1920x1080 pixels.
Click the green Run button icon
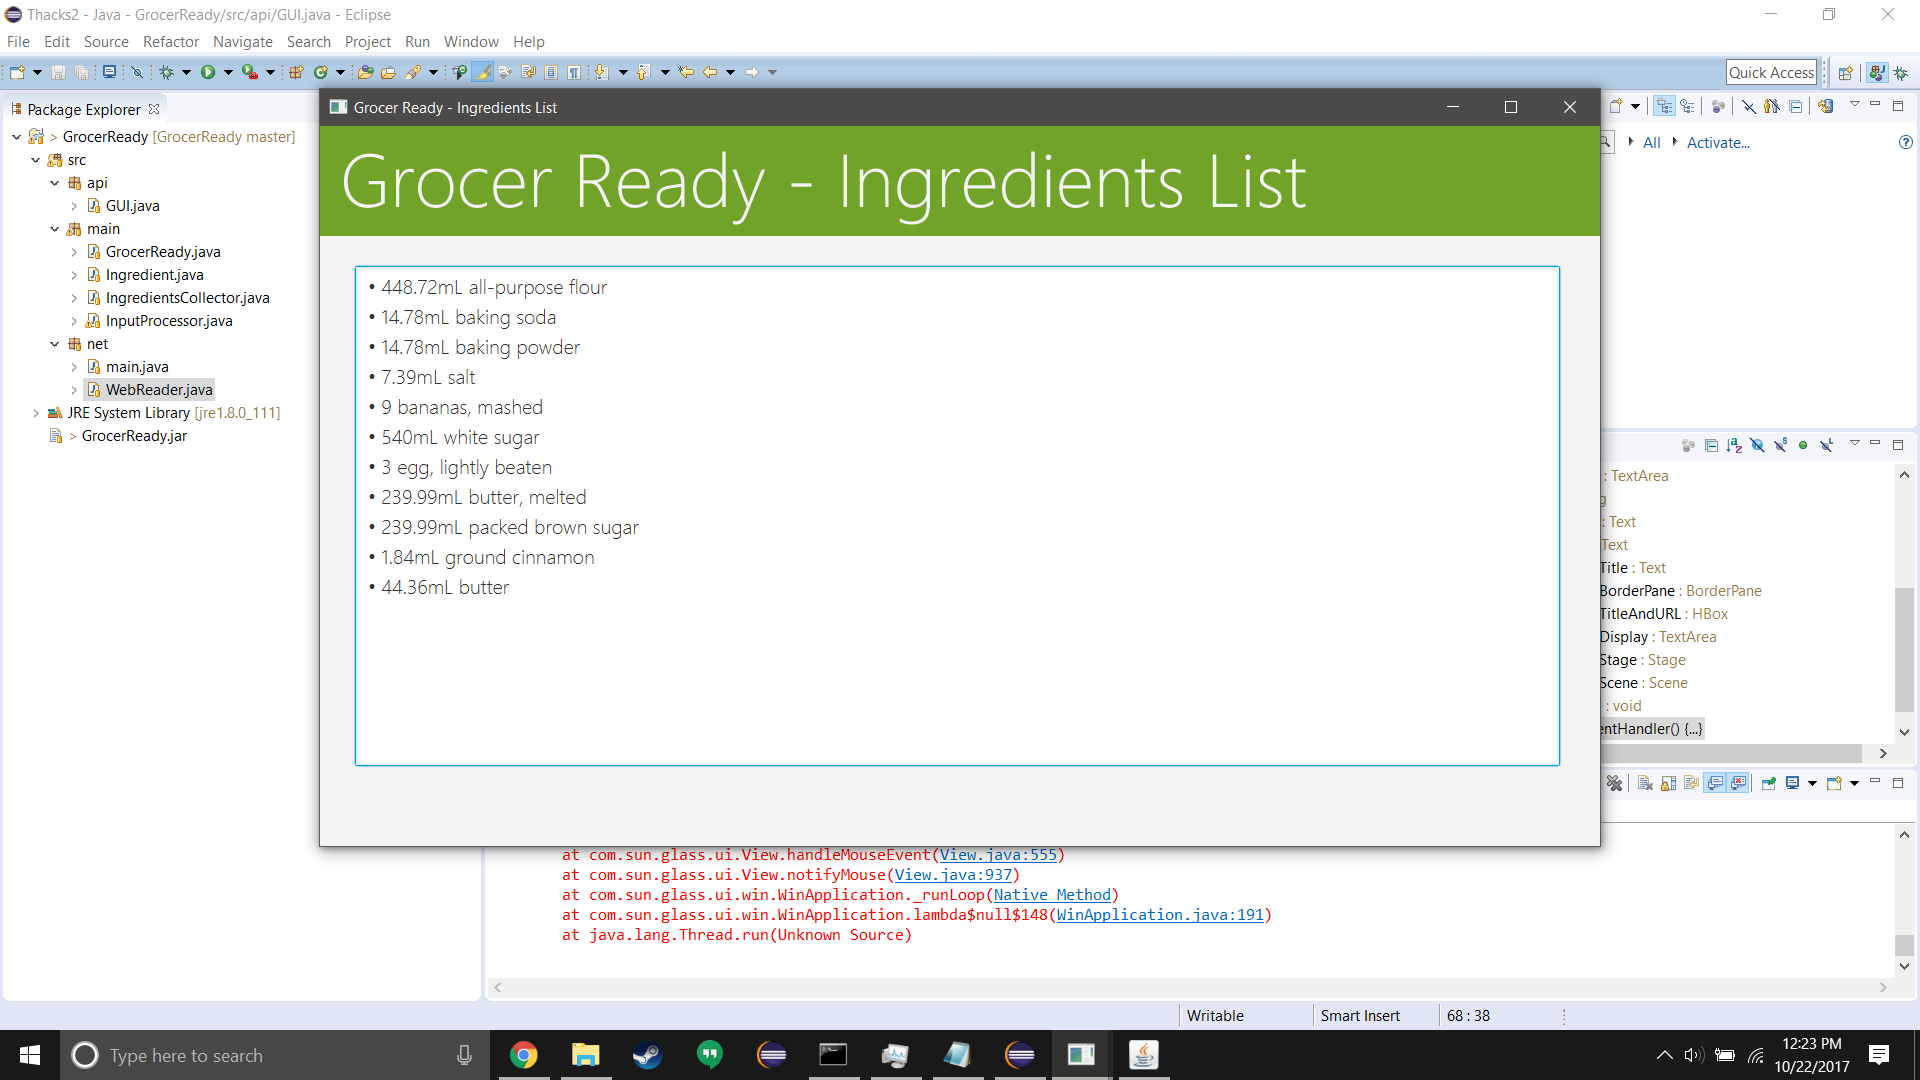click(x=208, y=72)
